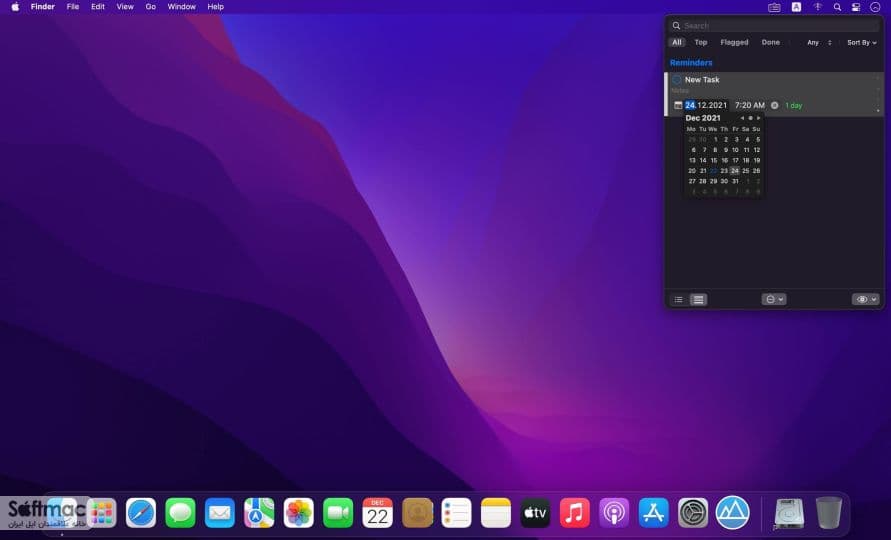Open the Apple menu

pos(15,7)
